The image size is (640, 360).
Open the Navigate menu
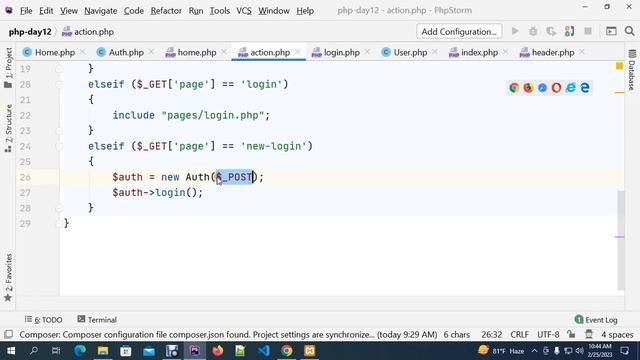[100, 11]
